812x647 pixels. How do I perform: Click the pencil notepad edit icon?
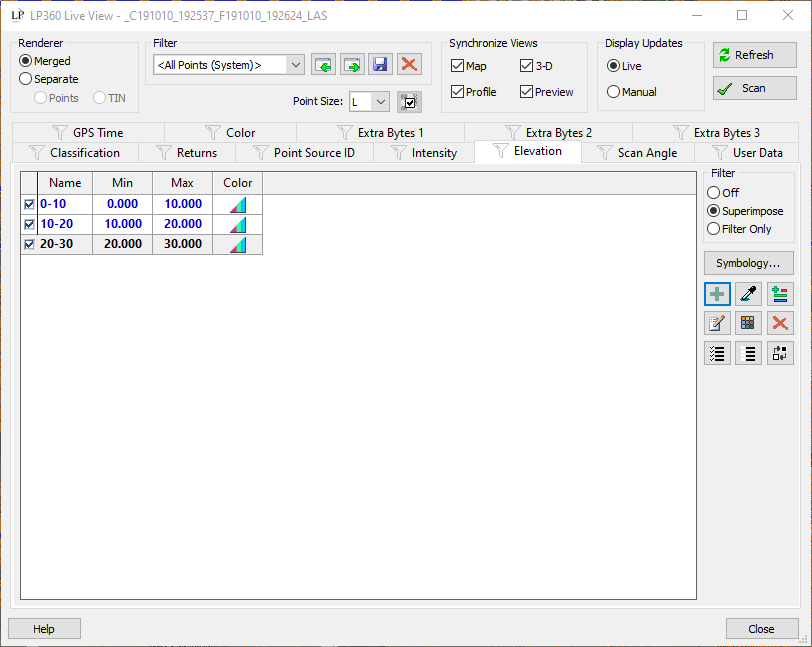[717, 323]
